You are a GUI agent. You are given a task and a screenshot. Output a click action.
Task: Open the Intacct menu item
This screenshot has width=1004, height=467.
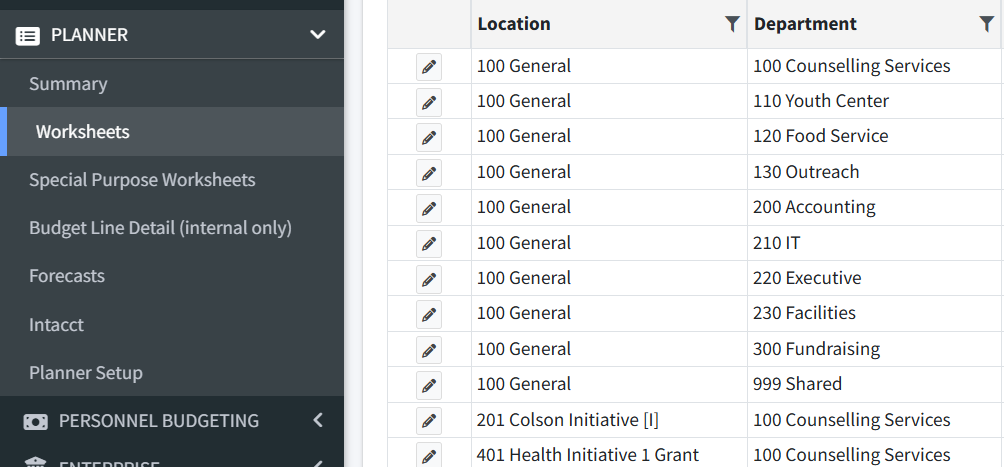56,325
